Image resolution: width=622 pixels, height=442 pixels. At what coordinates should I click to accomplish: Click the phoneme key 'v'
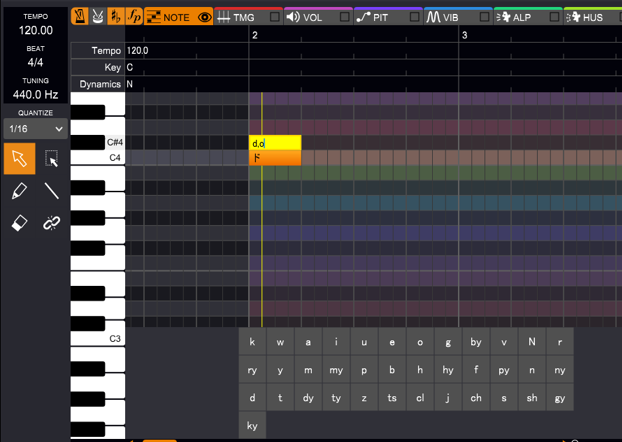click(x=504, y=342)
